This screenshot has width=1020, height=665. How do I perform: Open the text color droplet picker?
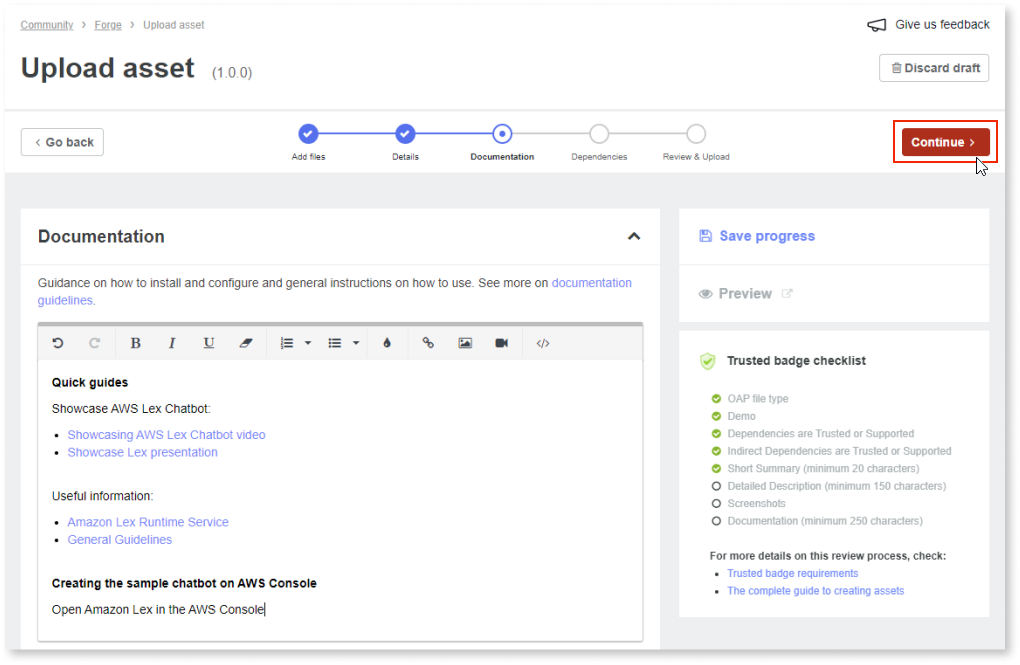click(x=387, y=343)
